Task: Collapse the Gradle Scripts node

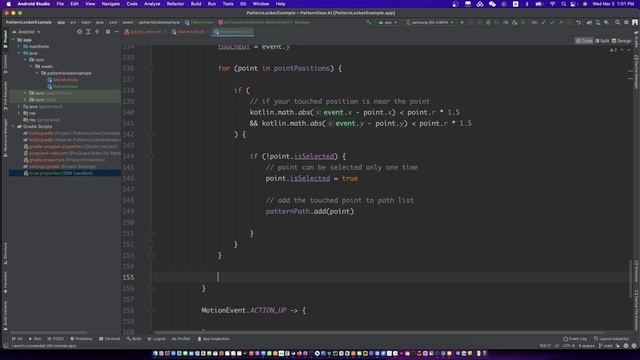Action: (13, 127)
